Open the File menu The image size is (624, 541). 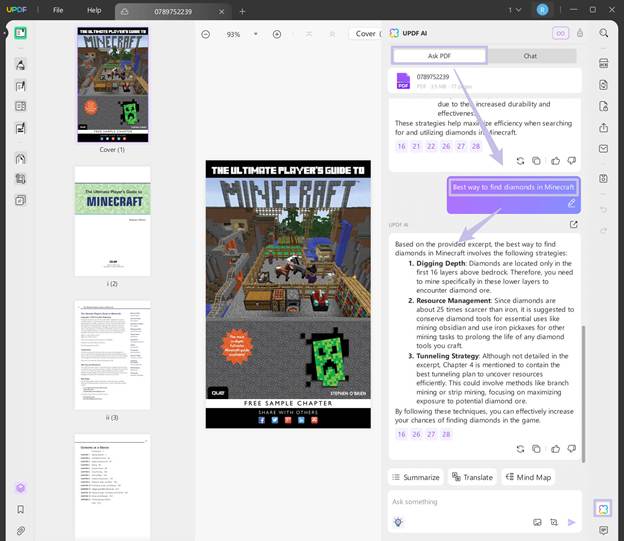(58, 10)
